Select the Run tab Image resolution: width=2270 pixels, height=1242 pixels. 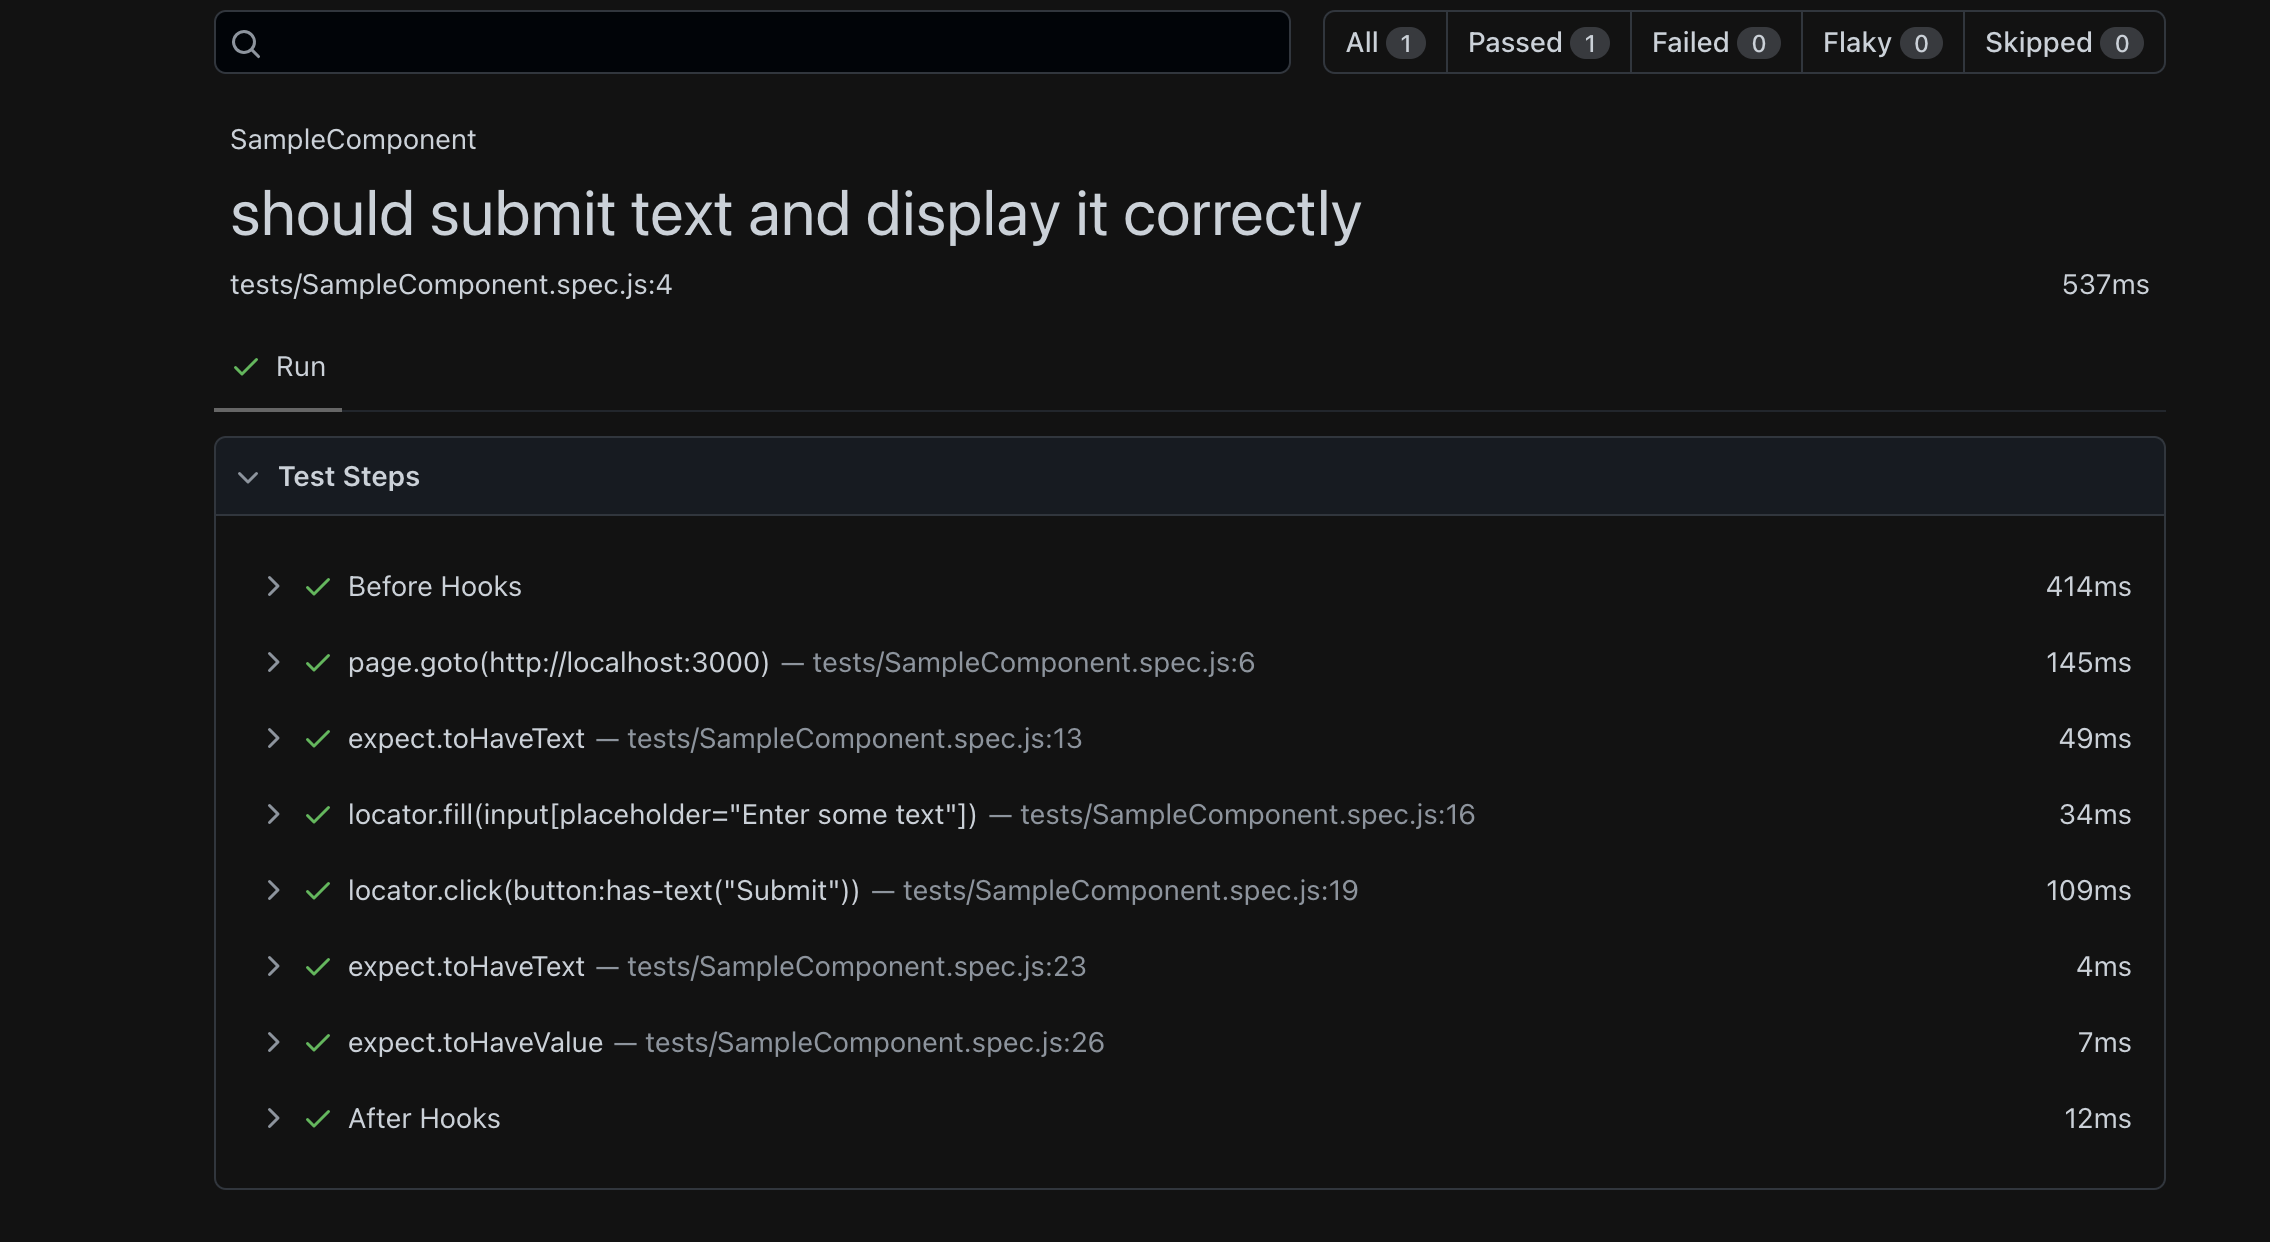(x=278, y=367)
